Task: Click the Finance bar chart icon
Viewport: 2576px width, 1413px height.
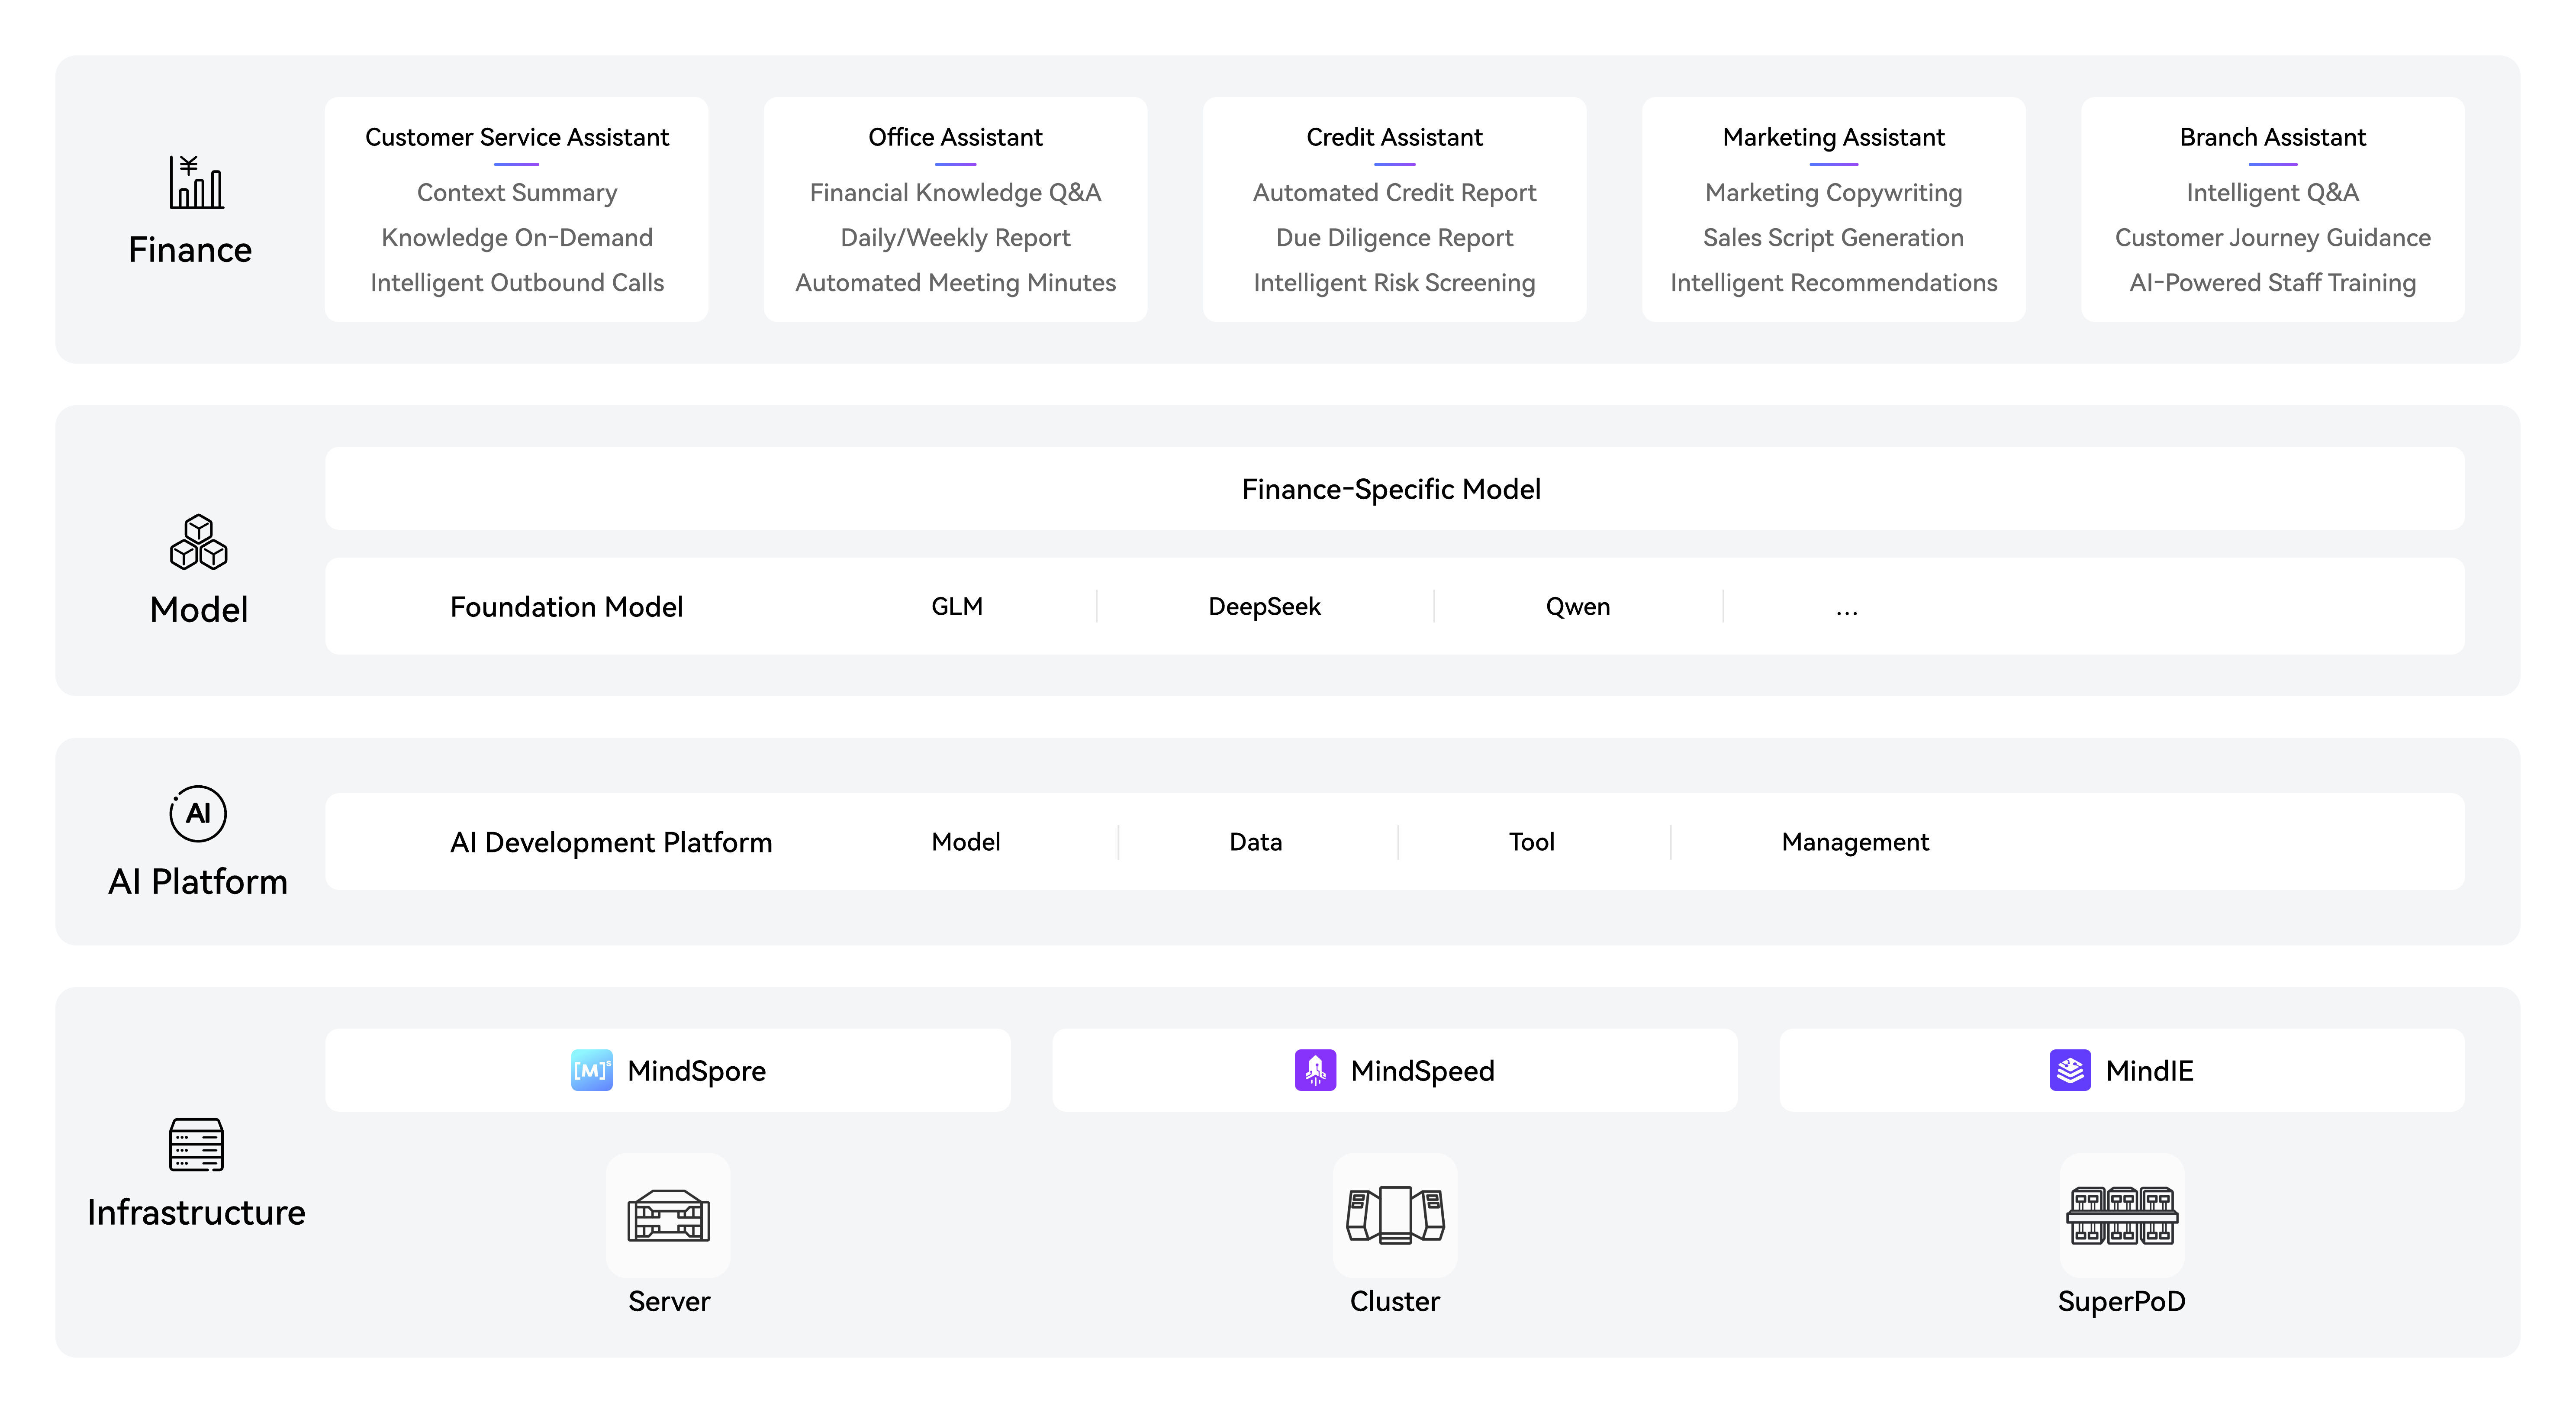Action: click(x=196, y=182)
